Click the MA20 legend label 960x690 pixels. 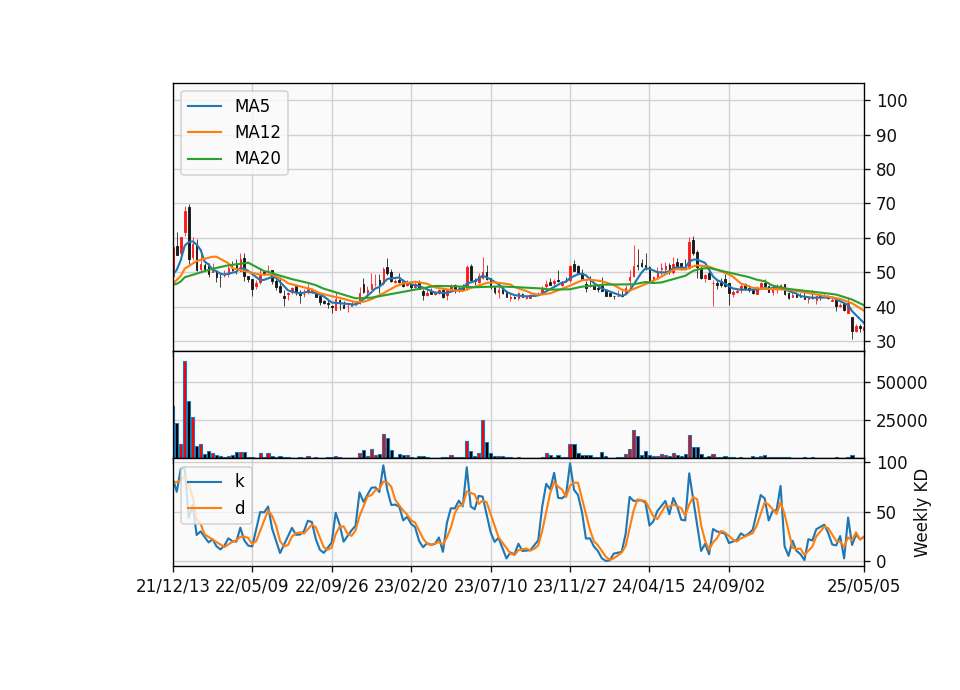[x=257, y=158]
